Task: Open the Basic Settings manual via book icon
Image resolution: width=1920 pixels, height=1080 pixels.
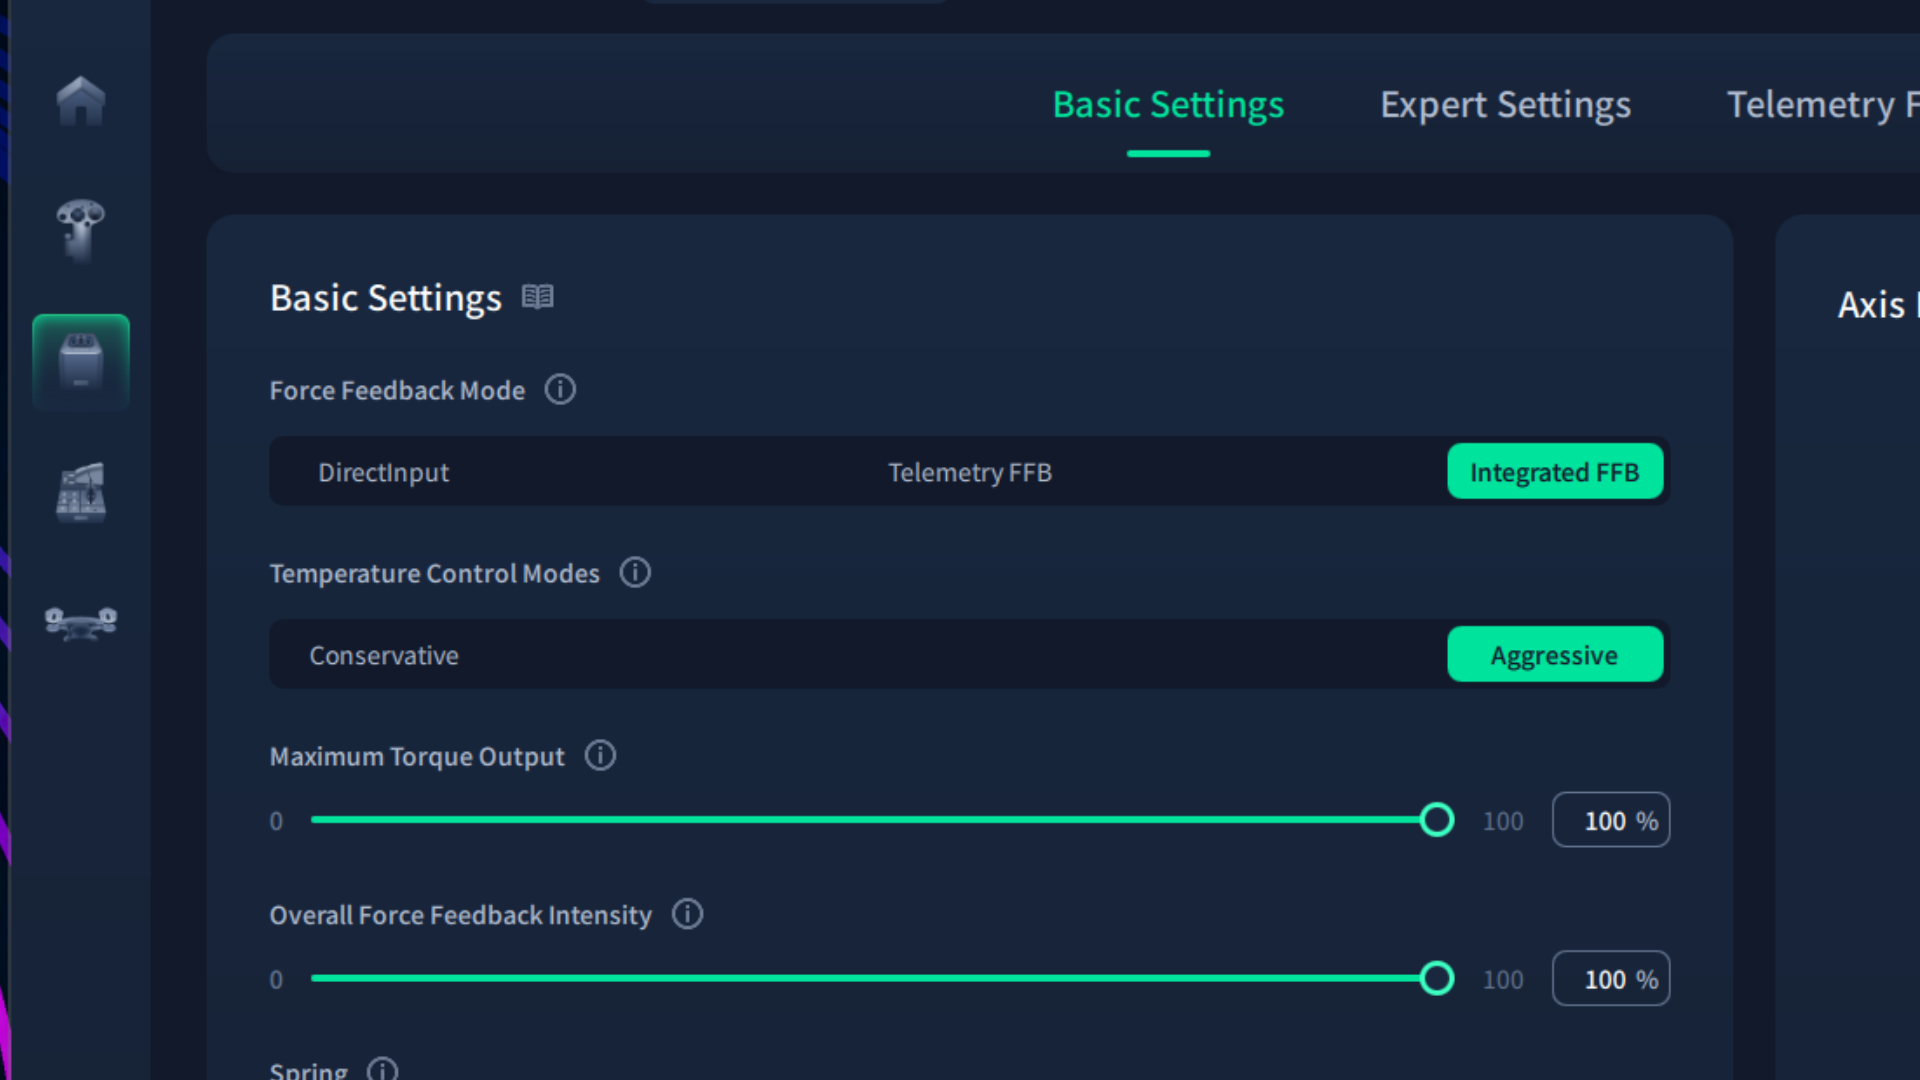Action: click(538, 296)
